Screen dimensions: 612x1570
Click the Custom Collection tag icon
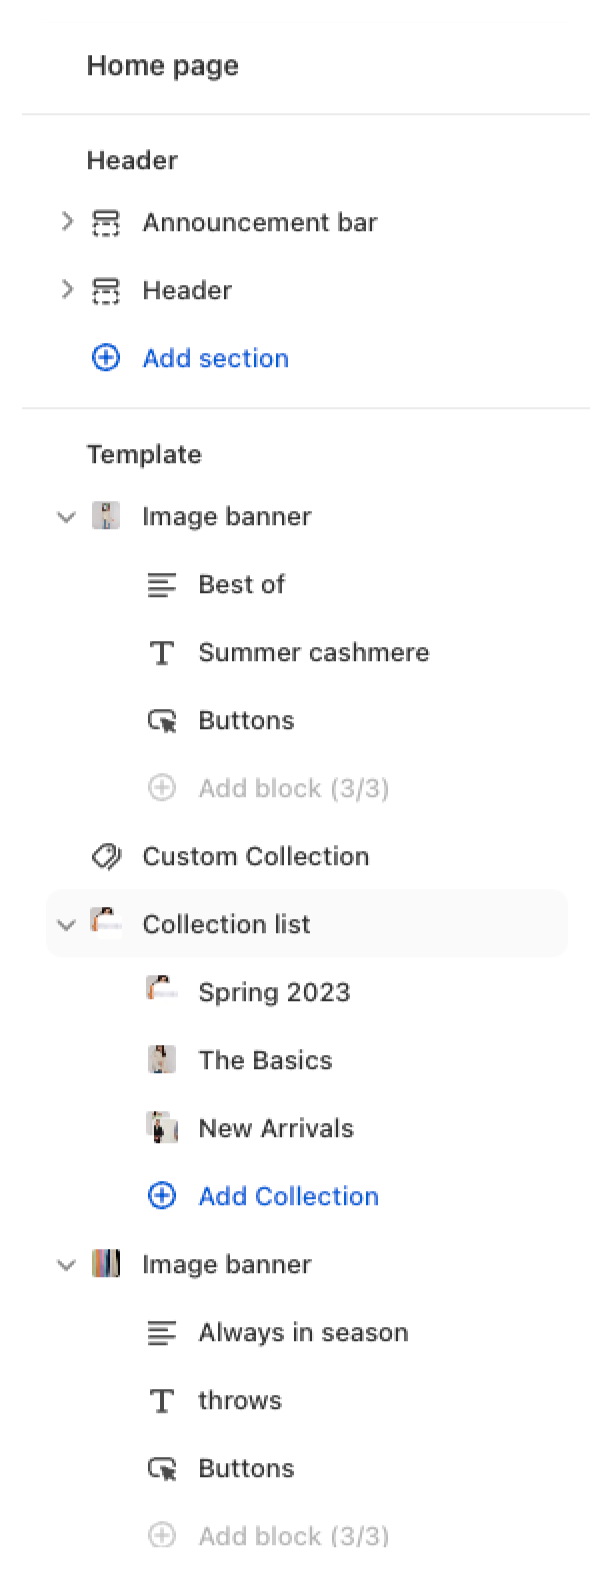point(106,856)
